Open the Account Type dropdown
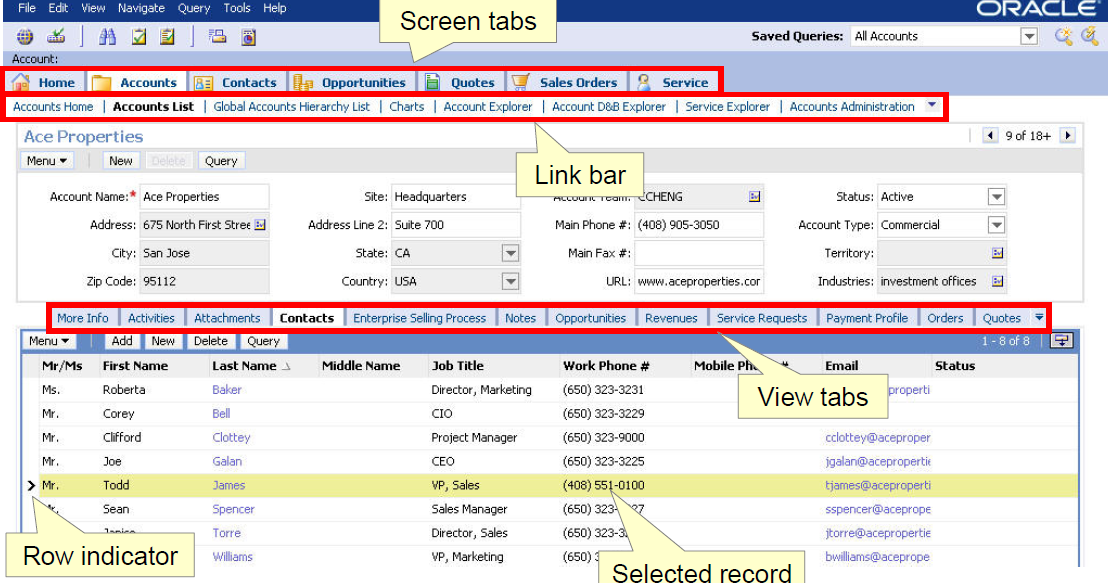1111x583 pixels. tap(996, 225)
